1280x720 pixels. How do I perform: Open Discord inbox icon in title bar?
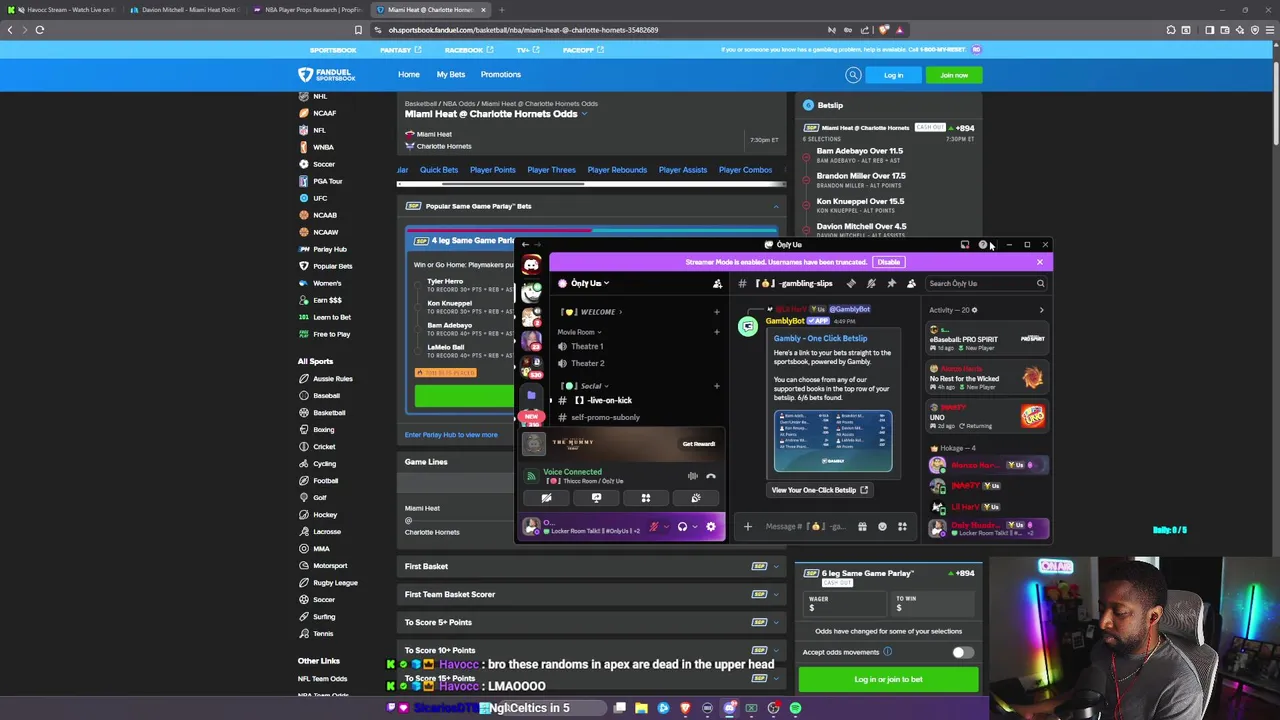pos(965,245)
